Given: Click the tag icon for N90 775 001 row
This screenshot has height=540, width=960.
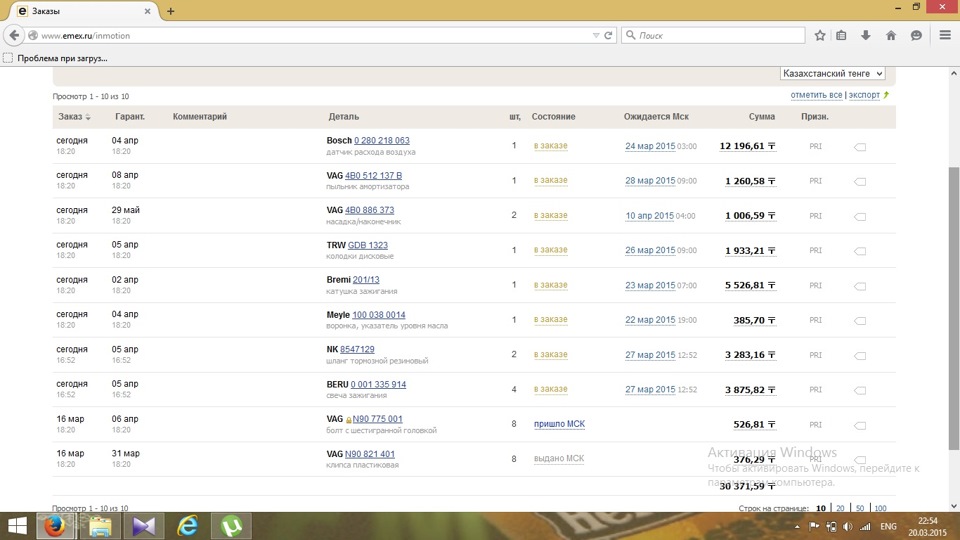Looking at the screenshot, I should click(860, 426).
